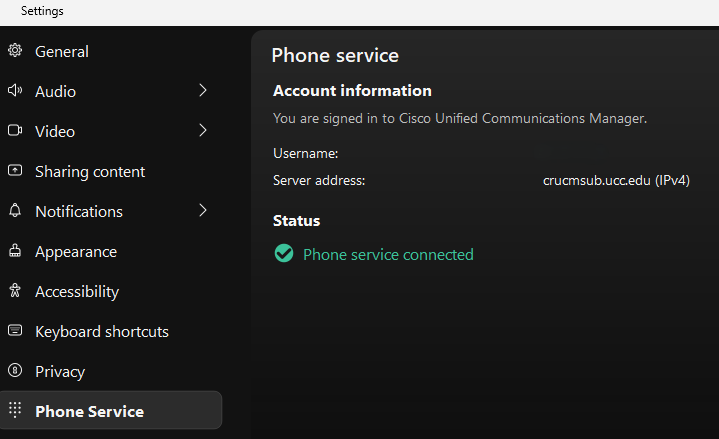Click the Keyboard shortcuts icon
Viewport: 719px width, 439px height.
coord(15,331)
